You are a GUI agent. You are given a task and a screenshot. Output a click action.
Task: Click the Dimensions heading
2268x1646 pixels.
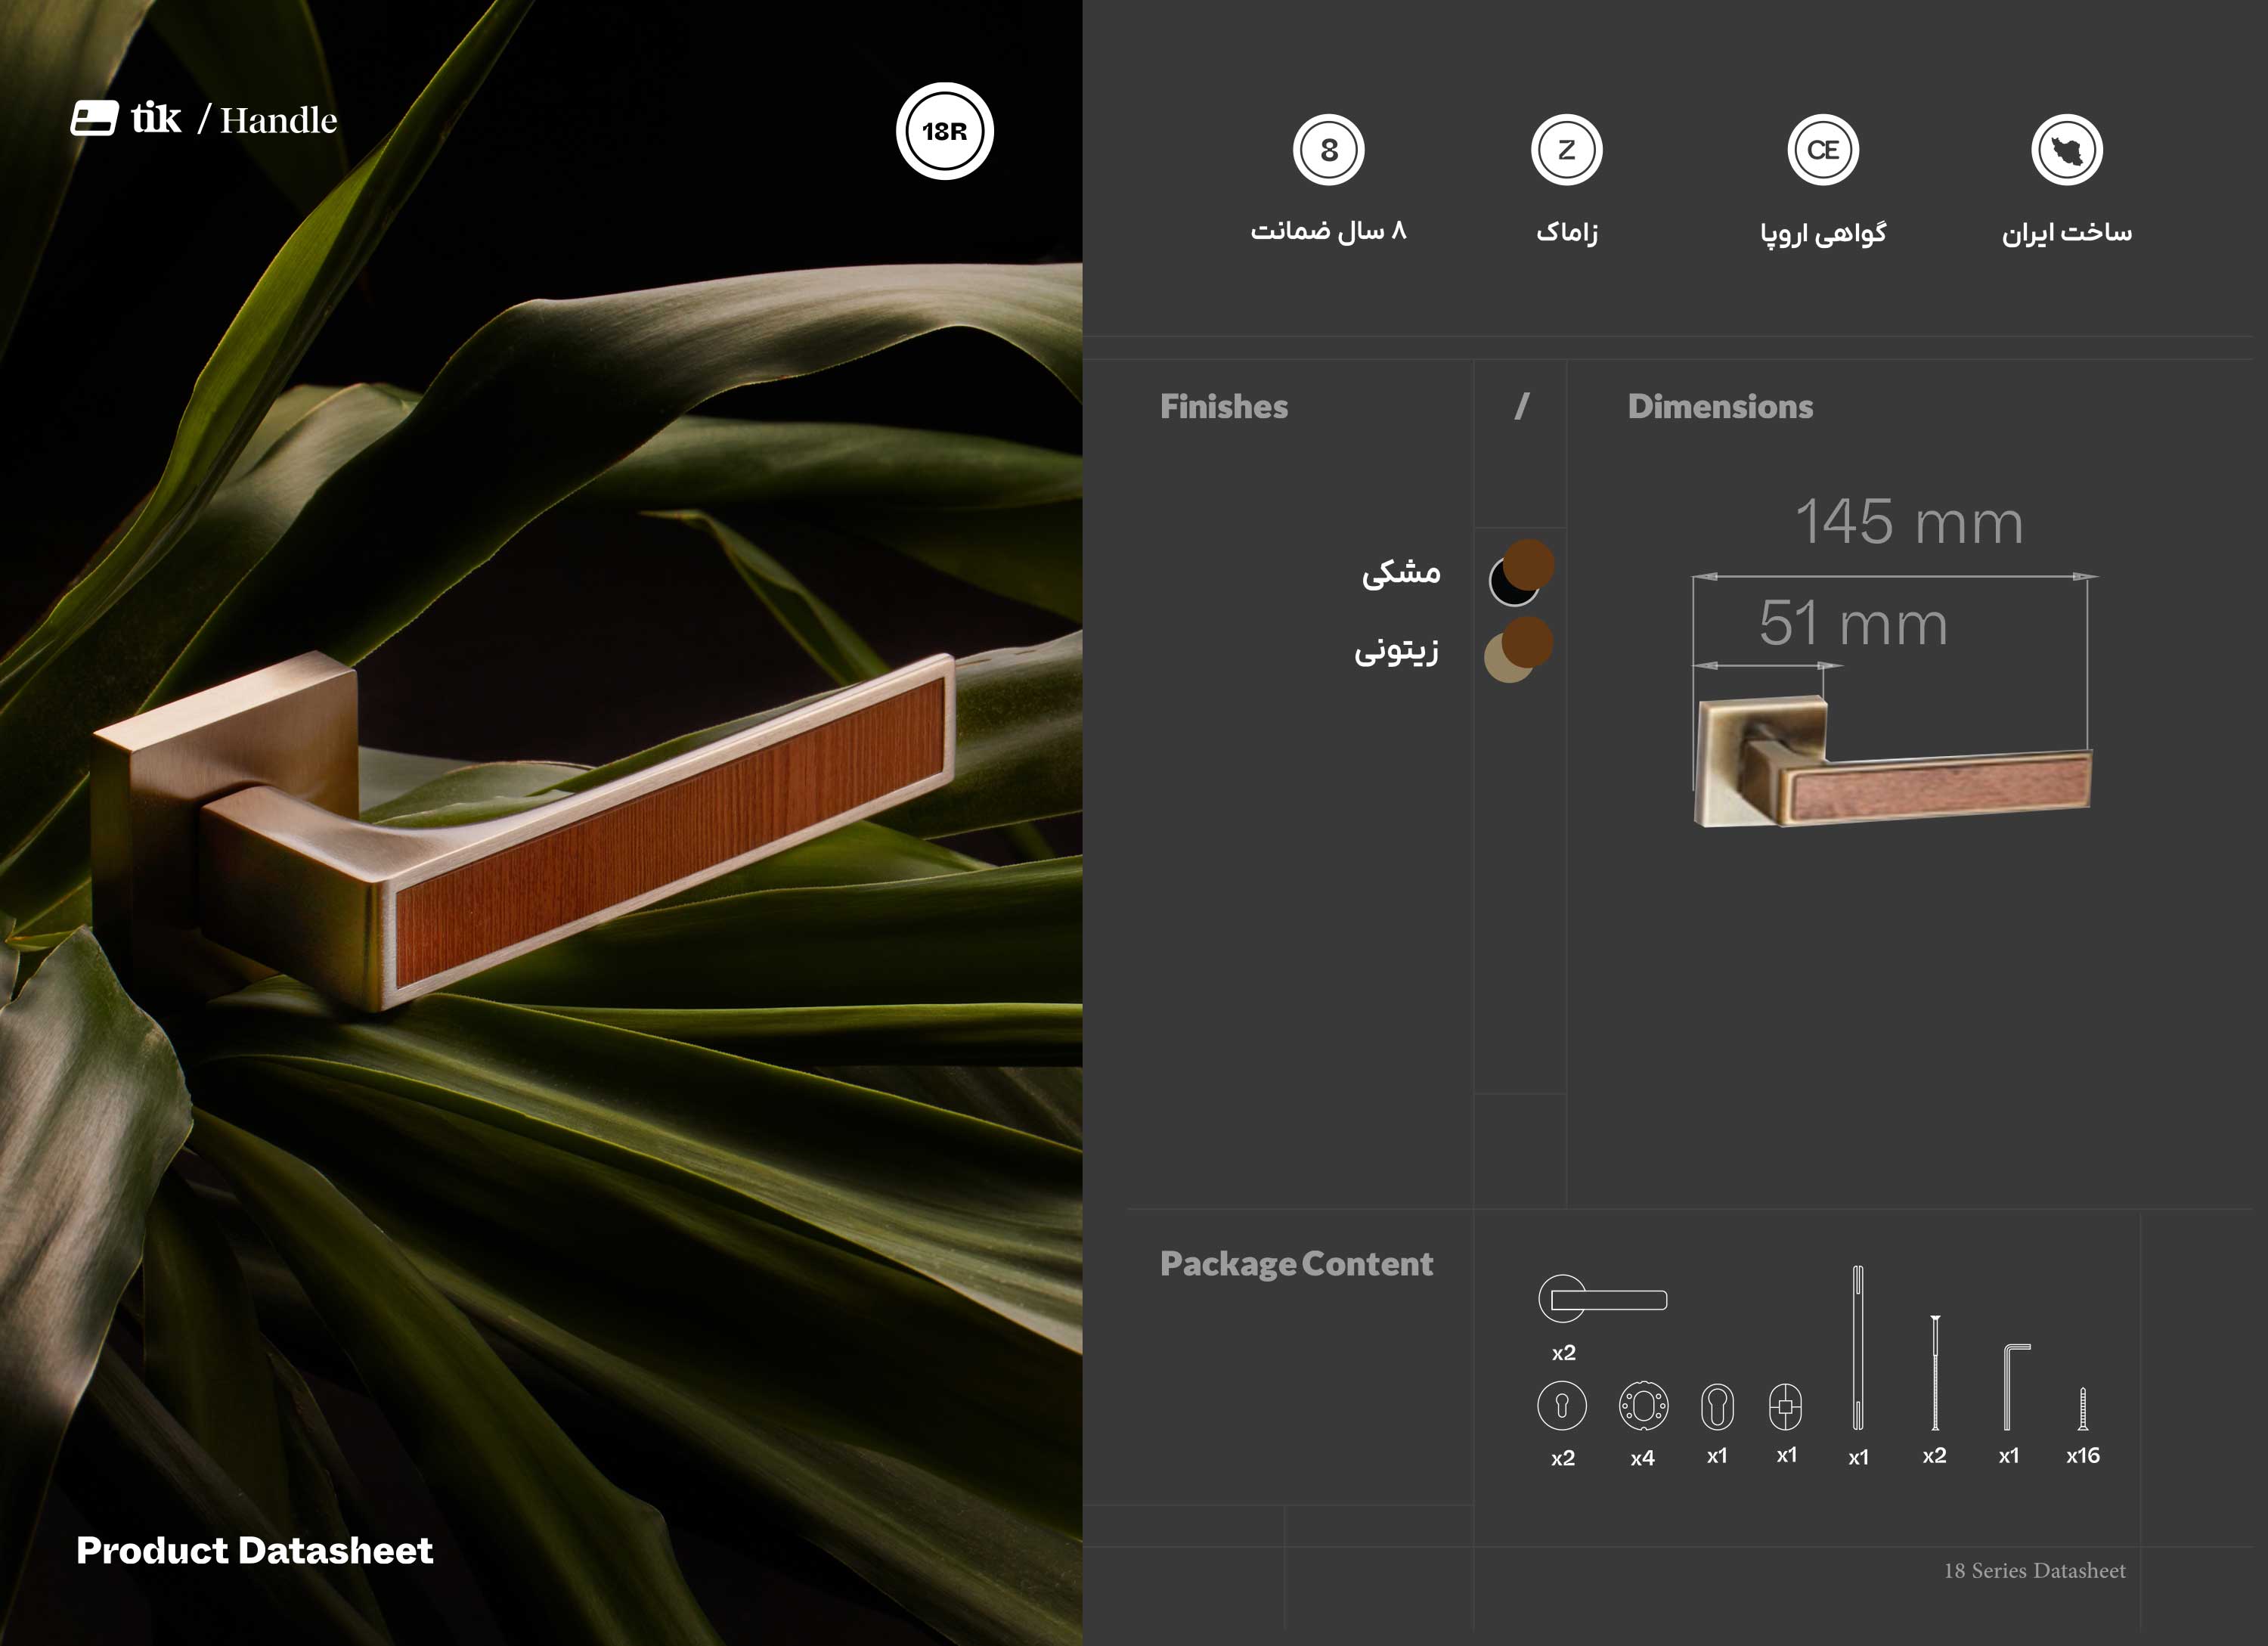(x=1719, y=406)
